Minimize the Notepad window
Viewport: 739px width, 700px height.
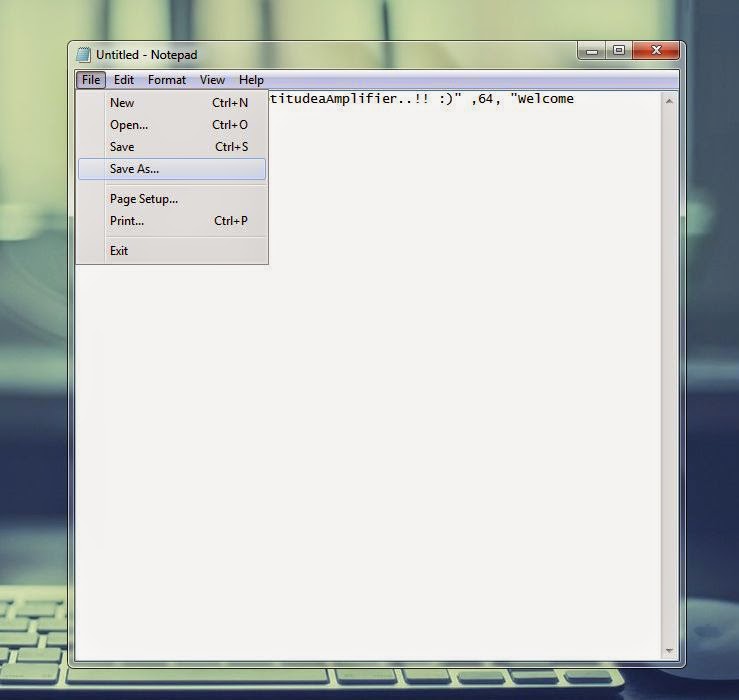pos(592,50)
